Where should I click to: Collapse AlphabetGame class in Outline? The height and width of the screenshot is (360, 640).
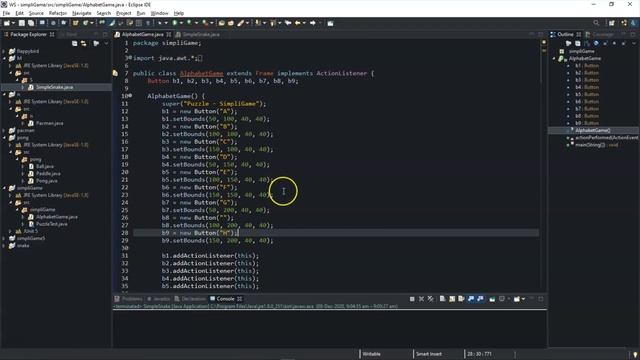click(555, 59)
